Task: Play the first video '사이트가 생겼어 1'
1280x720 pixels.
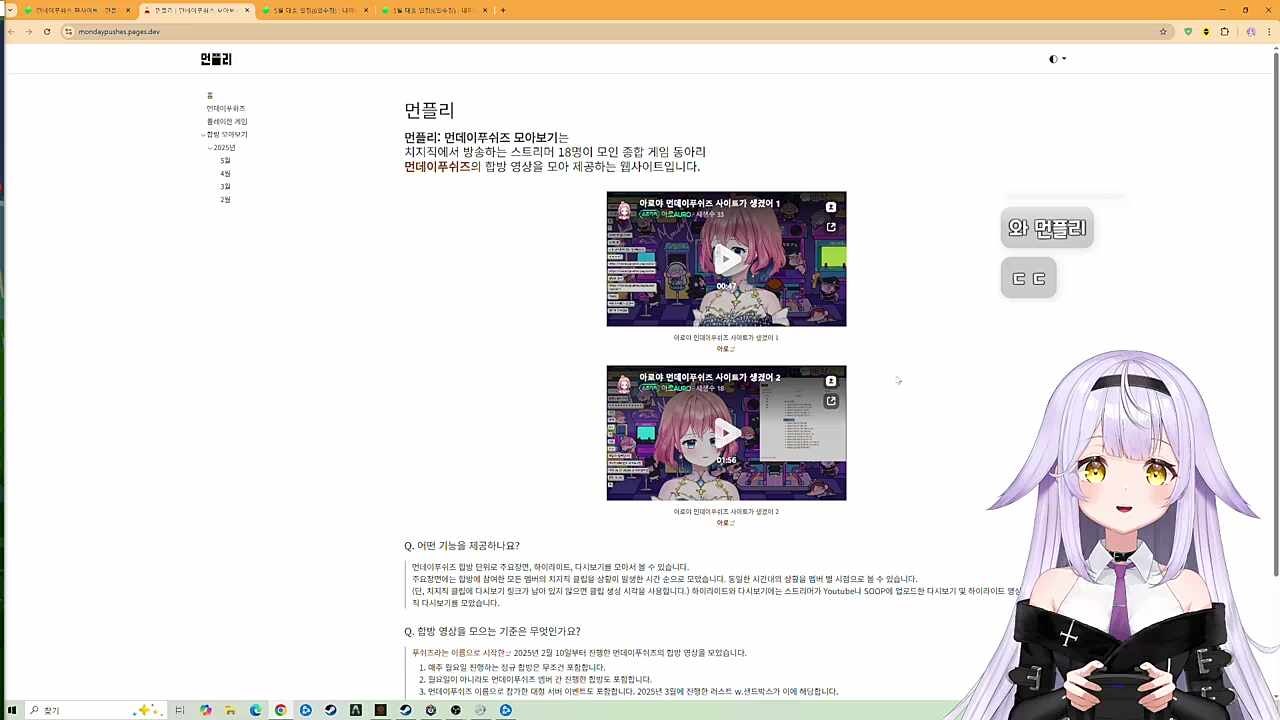Action: click(x=727, y=259)
